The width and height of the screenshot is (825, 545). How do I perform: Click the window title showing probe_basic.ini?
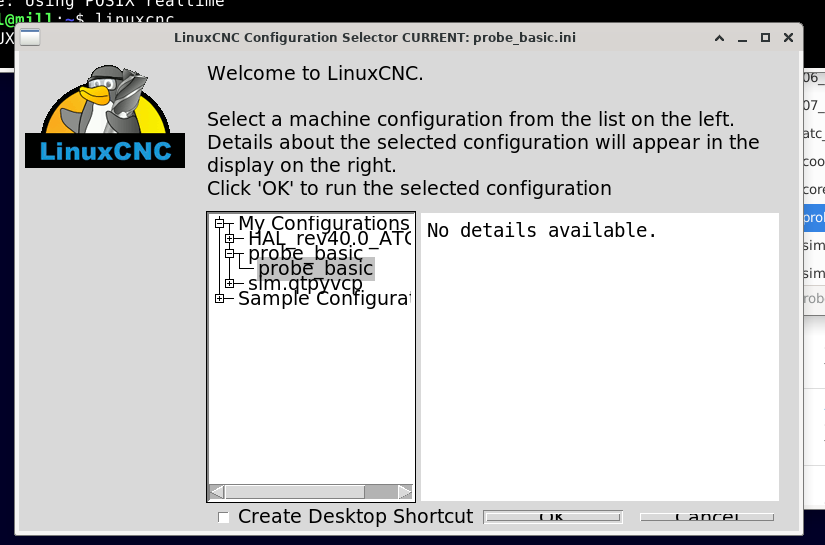pos(375,38)
